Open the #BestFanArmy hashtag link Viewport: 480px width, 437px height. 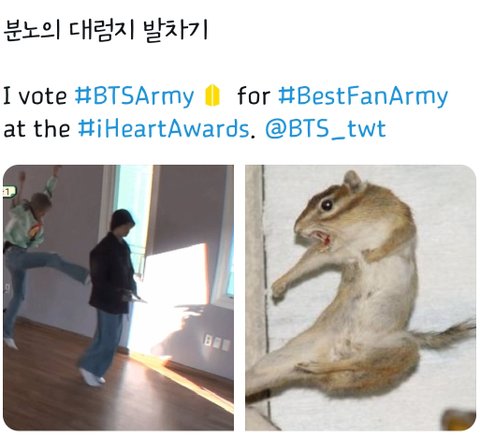363,96
